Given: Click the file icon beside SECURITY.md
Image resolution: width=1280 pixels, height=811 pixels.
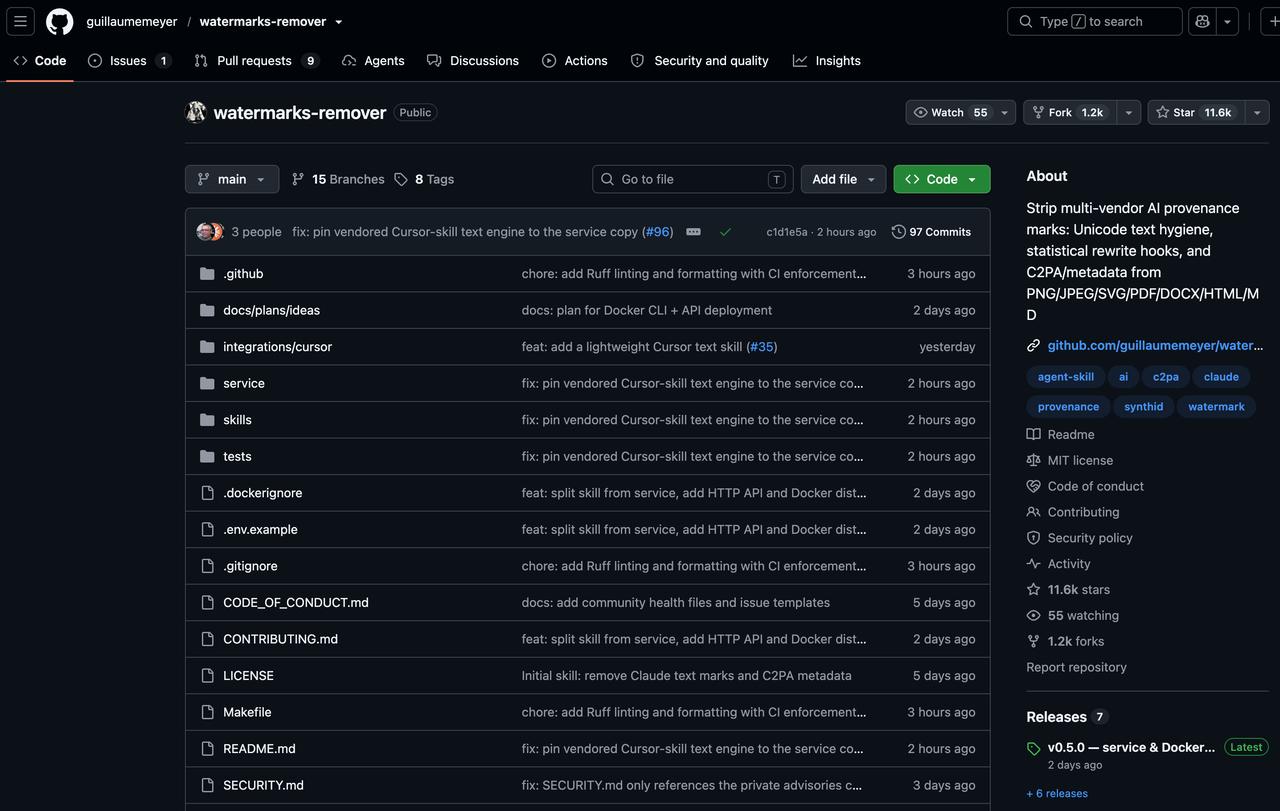Looking at the screenshot, I should point(207,785).
